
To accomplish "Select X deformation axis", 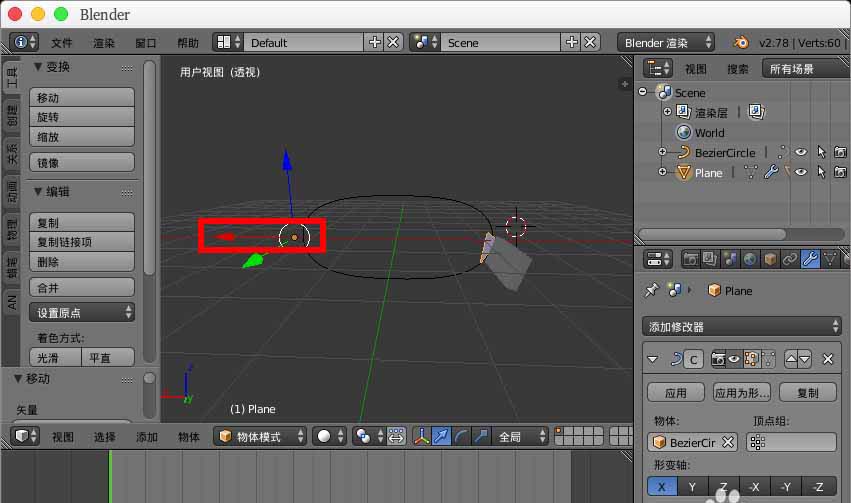I will [662, 487].
